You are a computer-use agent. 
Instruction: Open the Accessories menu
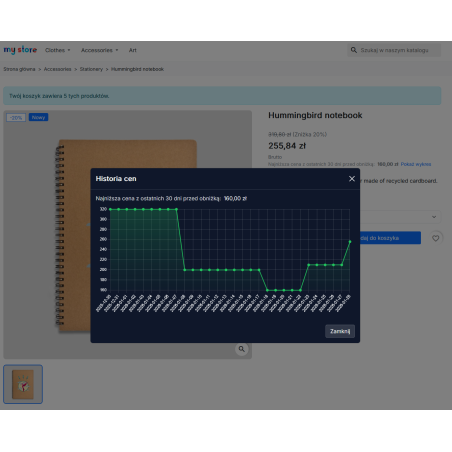(x=97, y=50)
